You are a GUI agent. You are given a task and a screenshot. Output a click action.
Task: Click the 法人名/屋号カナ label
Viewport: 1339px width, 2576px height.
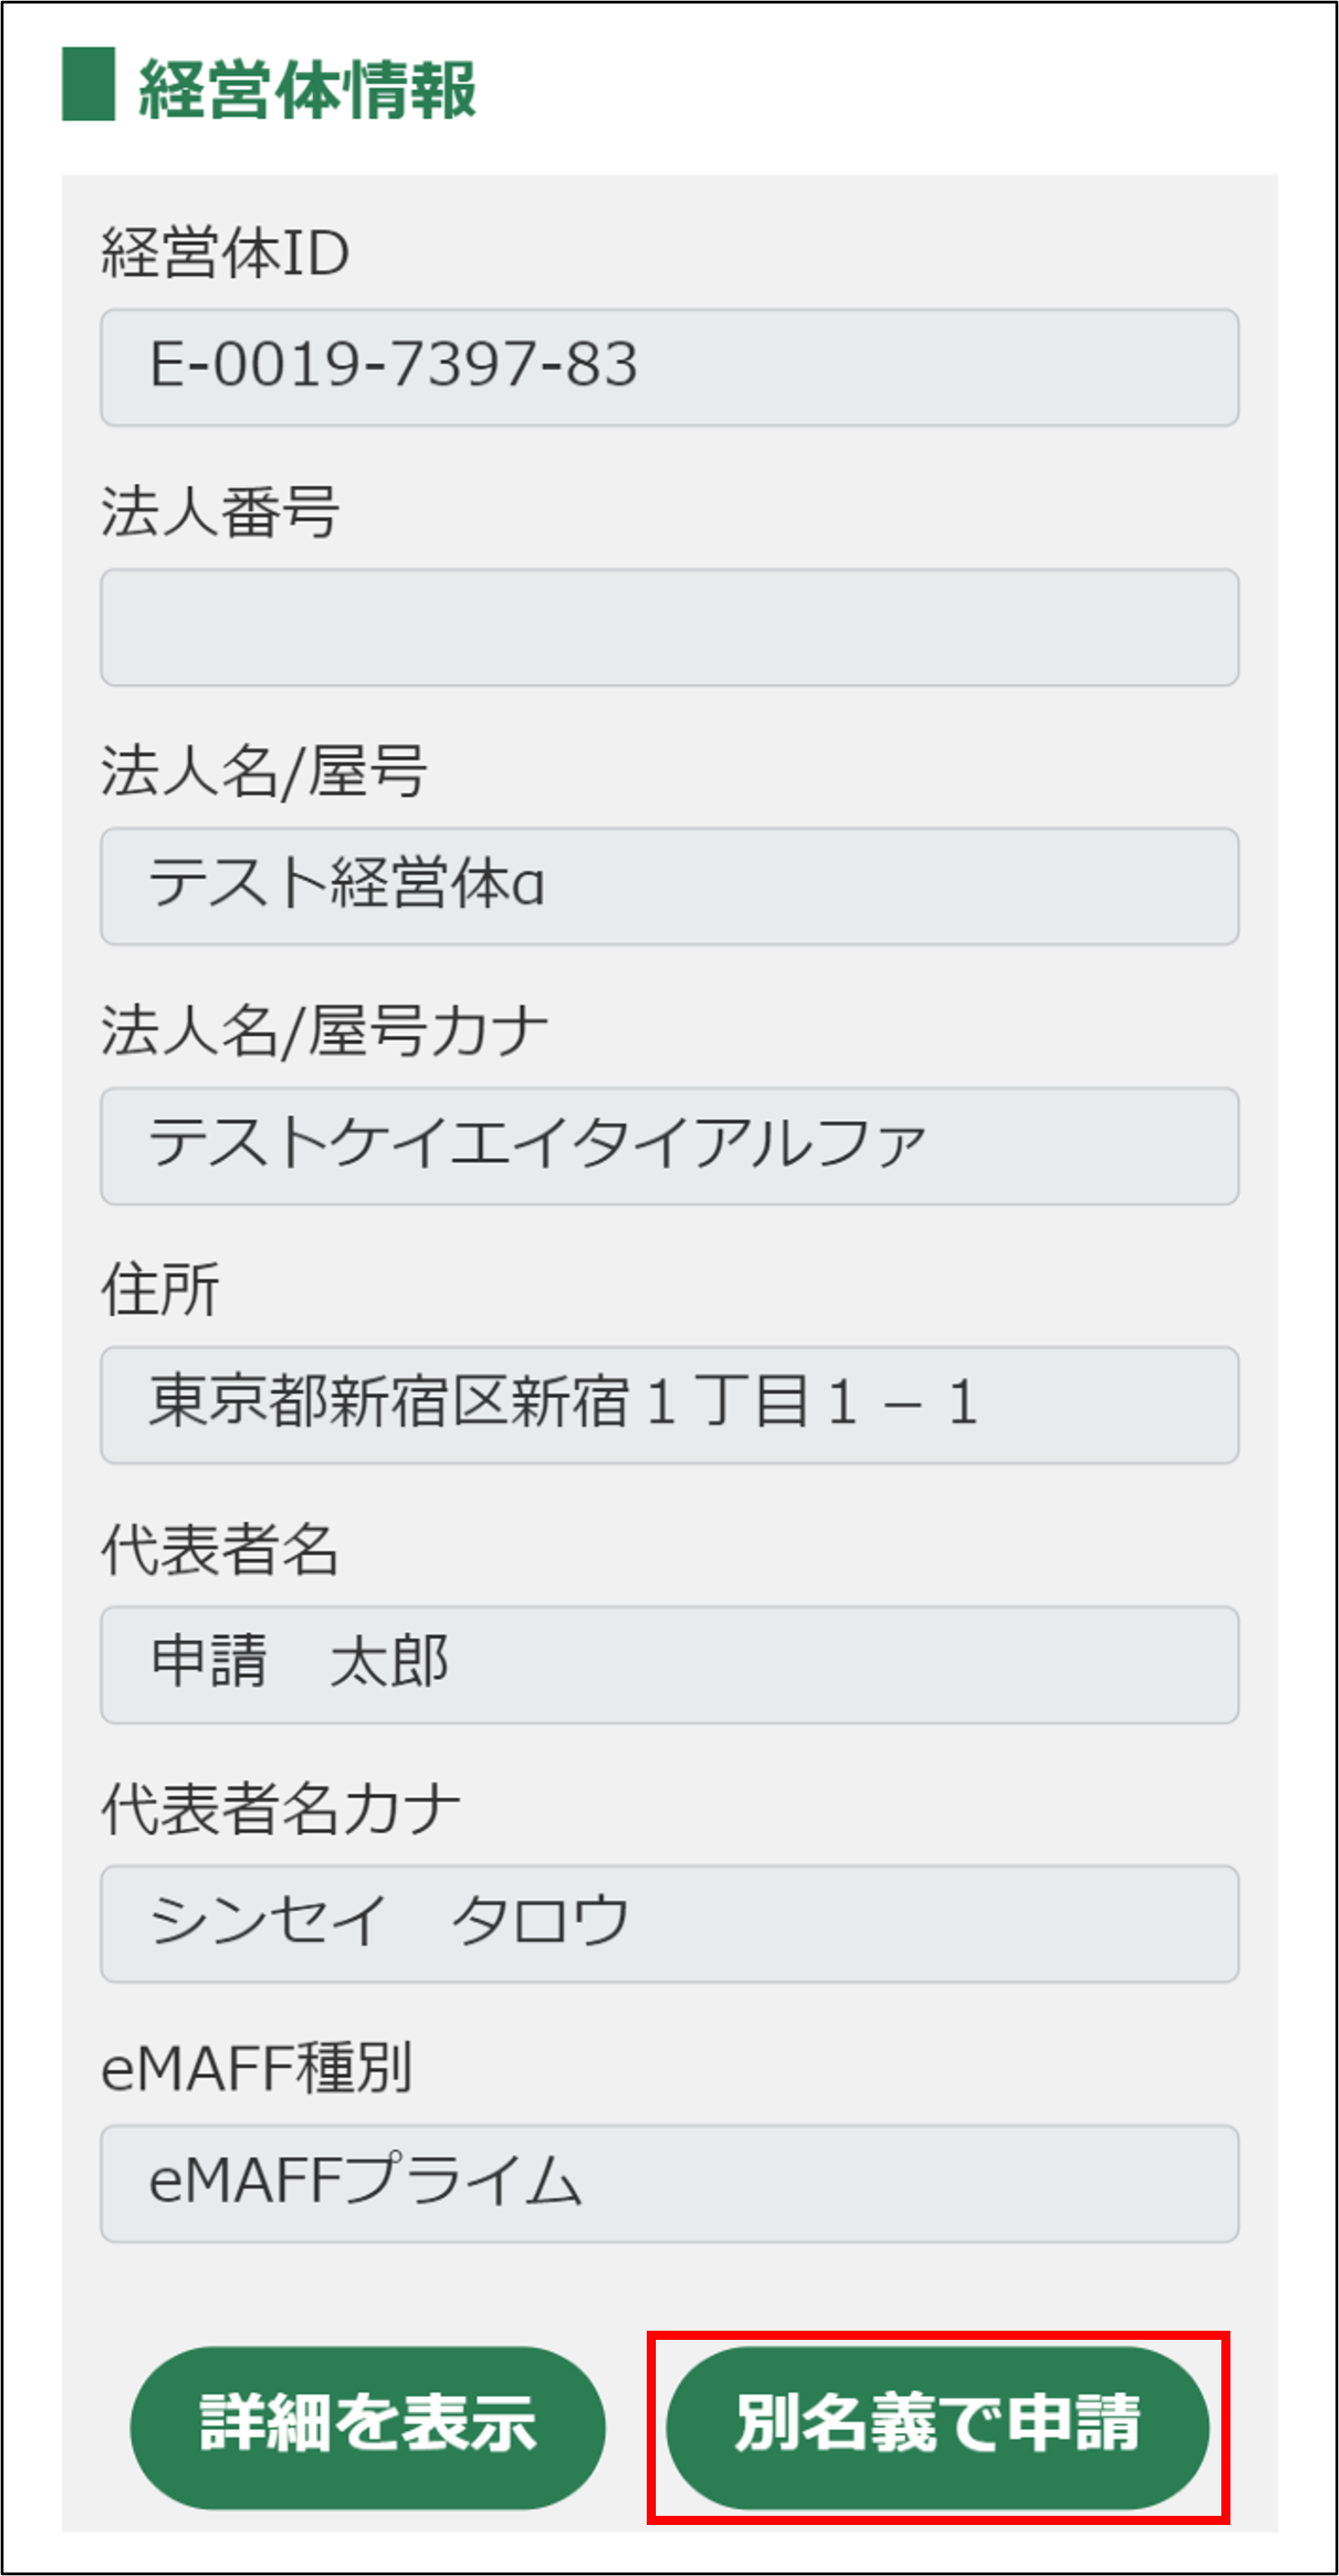click(x=324, y=1031)
